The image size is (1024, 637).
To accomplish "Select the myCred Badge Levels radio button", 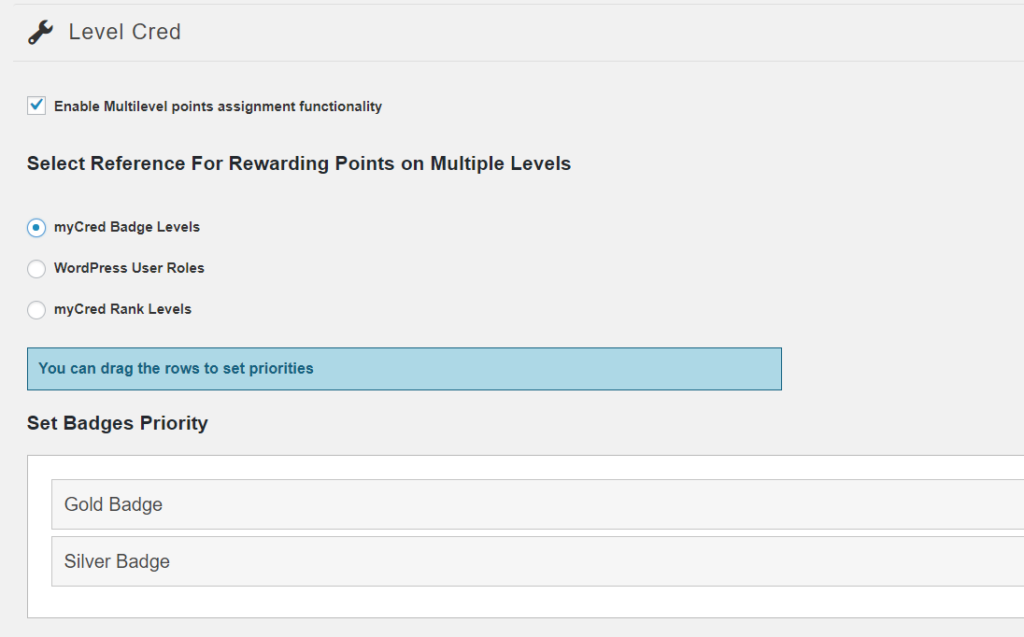I will (37, 227).
